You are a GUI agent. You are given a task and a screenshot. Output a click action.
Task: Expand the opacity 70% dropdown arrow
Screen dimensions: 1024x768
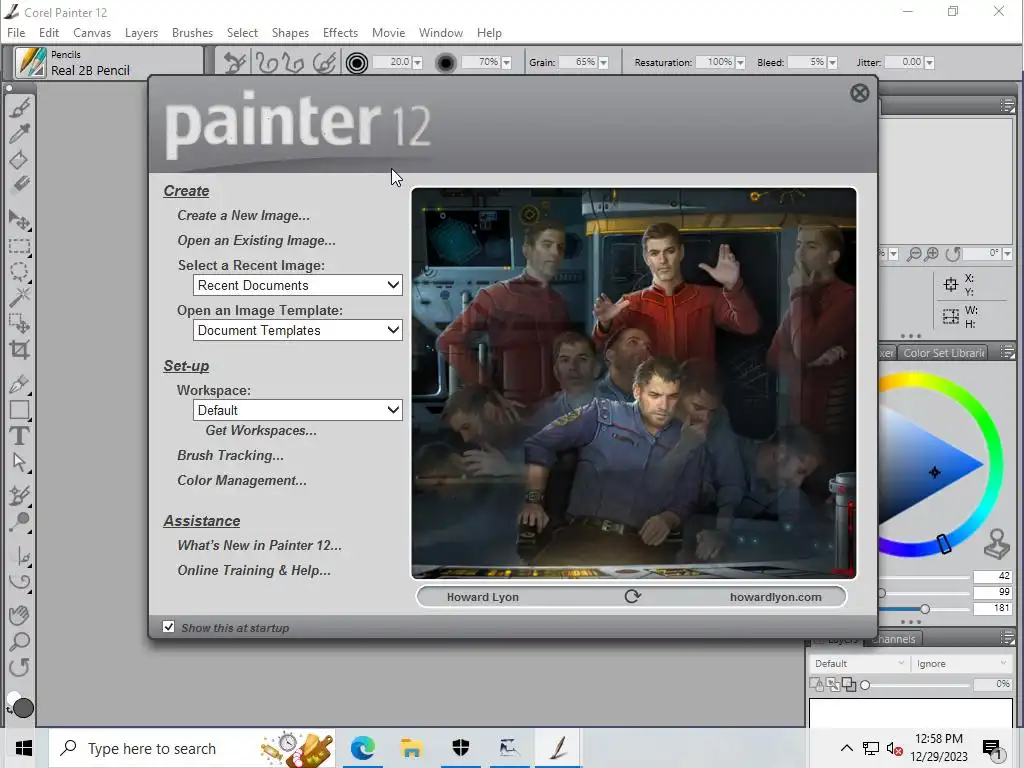[507, 63]
